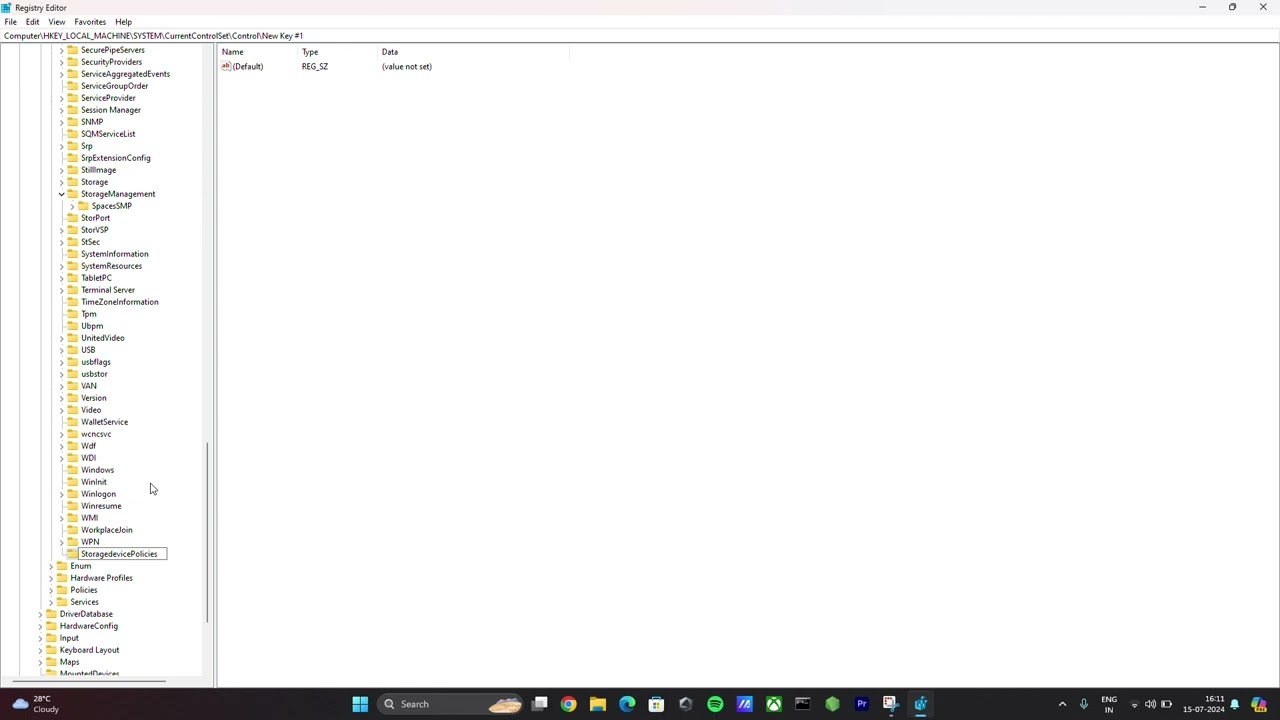The image size is (1280, 720).
Task: Select the Winresume key
Action: point(101,506)
